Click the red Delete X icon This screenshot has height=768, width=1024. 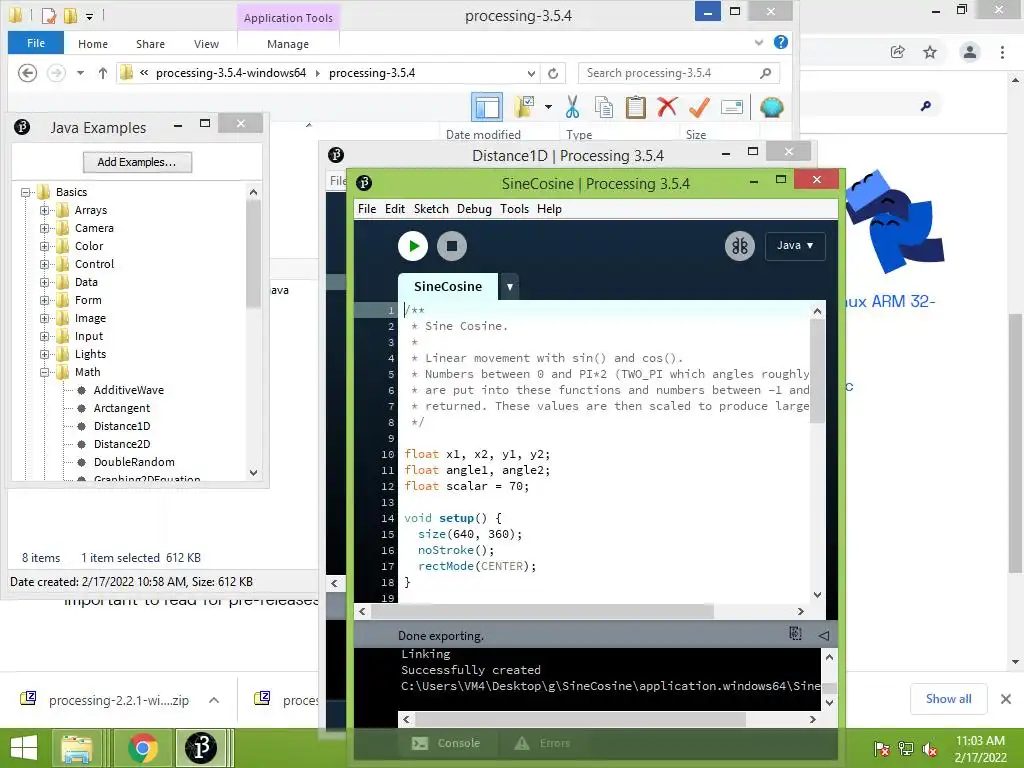pos(667,107)
